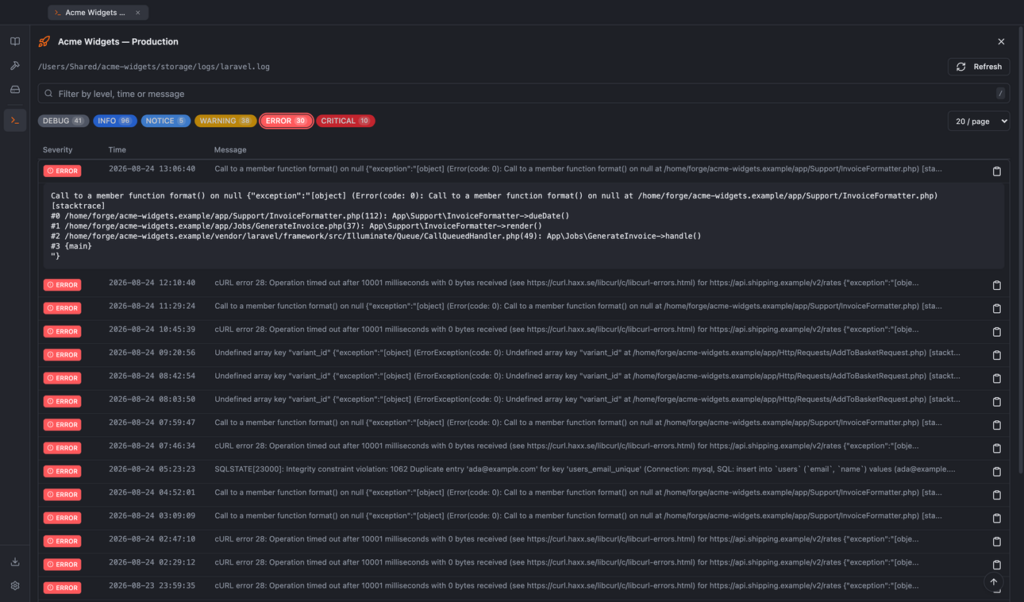Toggle the WARNING 38 level filter
Image resolution: width=1024 pixels, height=602 pixels.
225,121
